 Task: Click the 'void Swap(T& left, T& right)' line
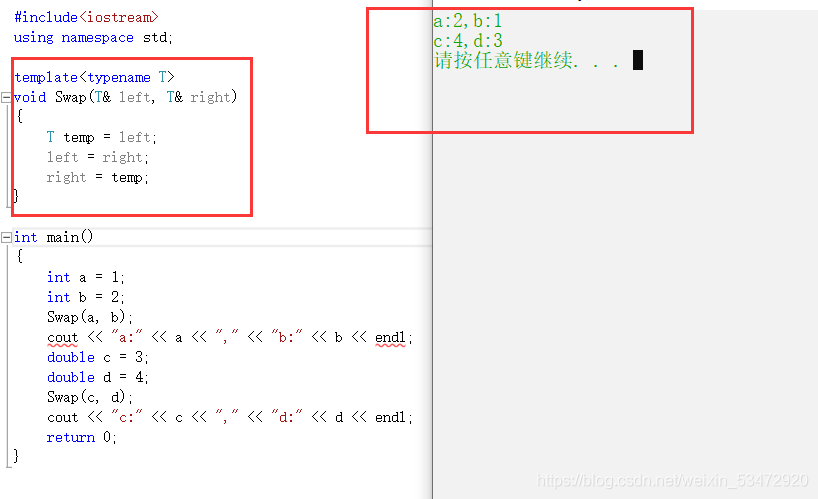tap(125, 97)
